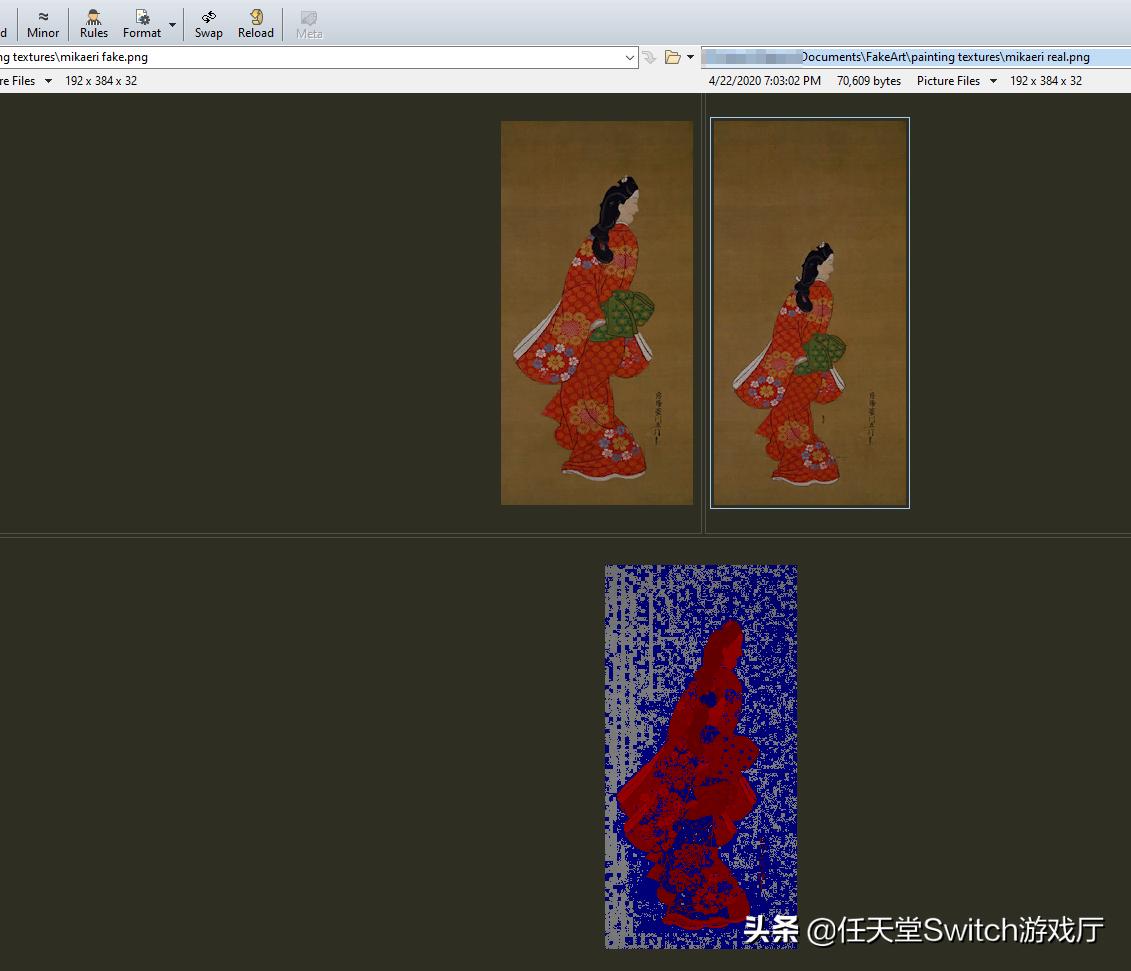Click the right pane's 192 x 384 x 32 text
Screen dimensions: 1131x971
tap(1046, 81)
